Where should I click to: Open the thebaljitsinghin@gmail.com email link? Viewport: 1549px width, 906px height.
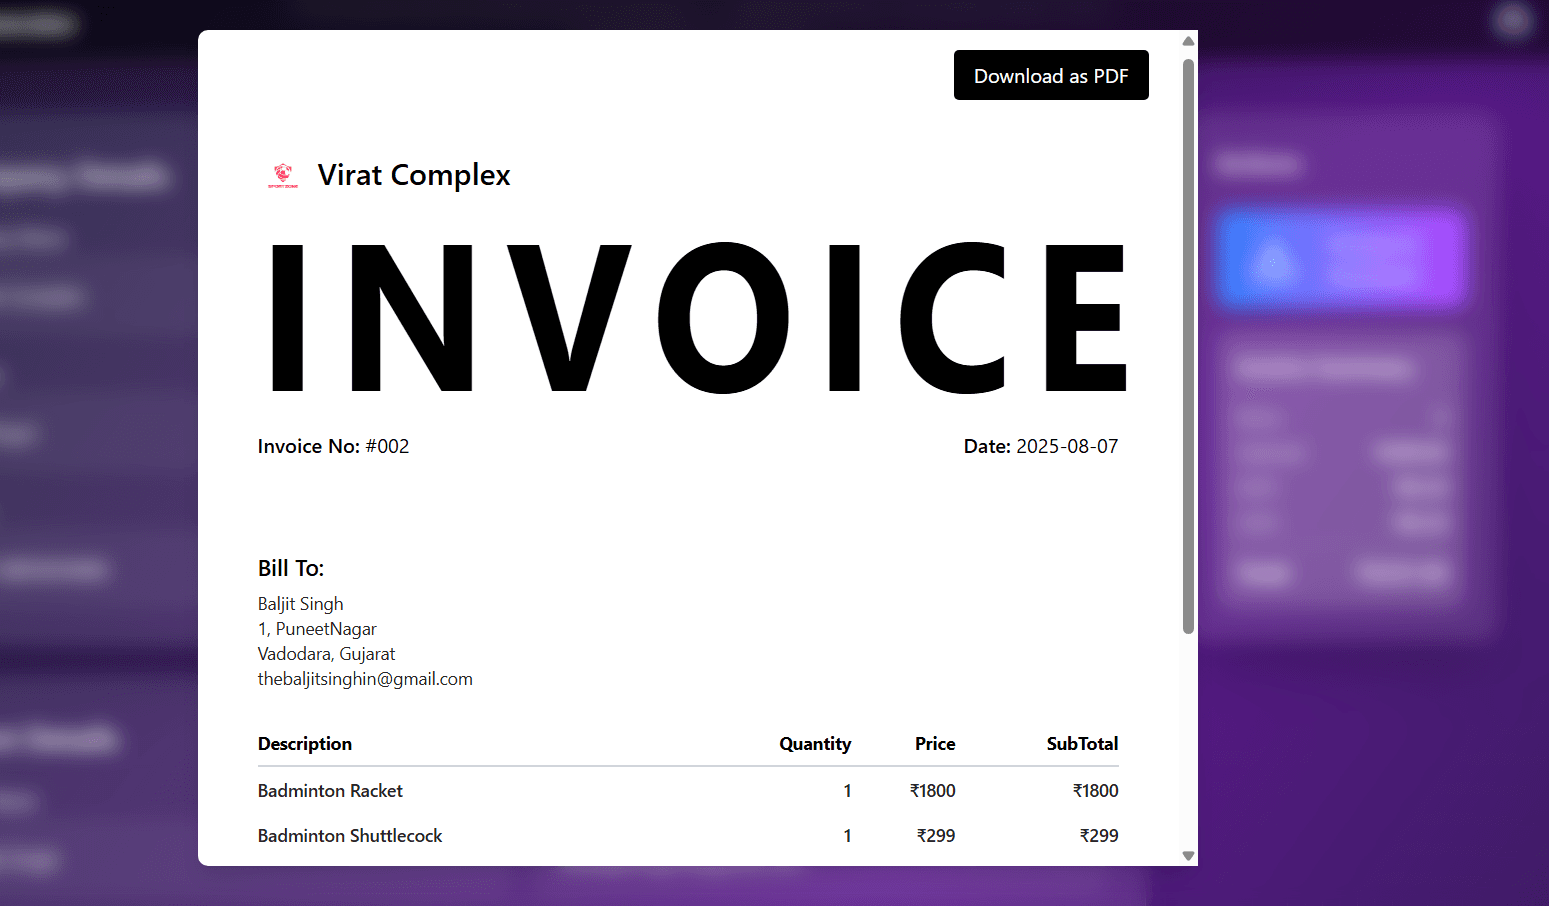pyautogui.click(x=365, y=678)
